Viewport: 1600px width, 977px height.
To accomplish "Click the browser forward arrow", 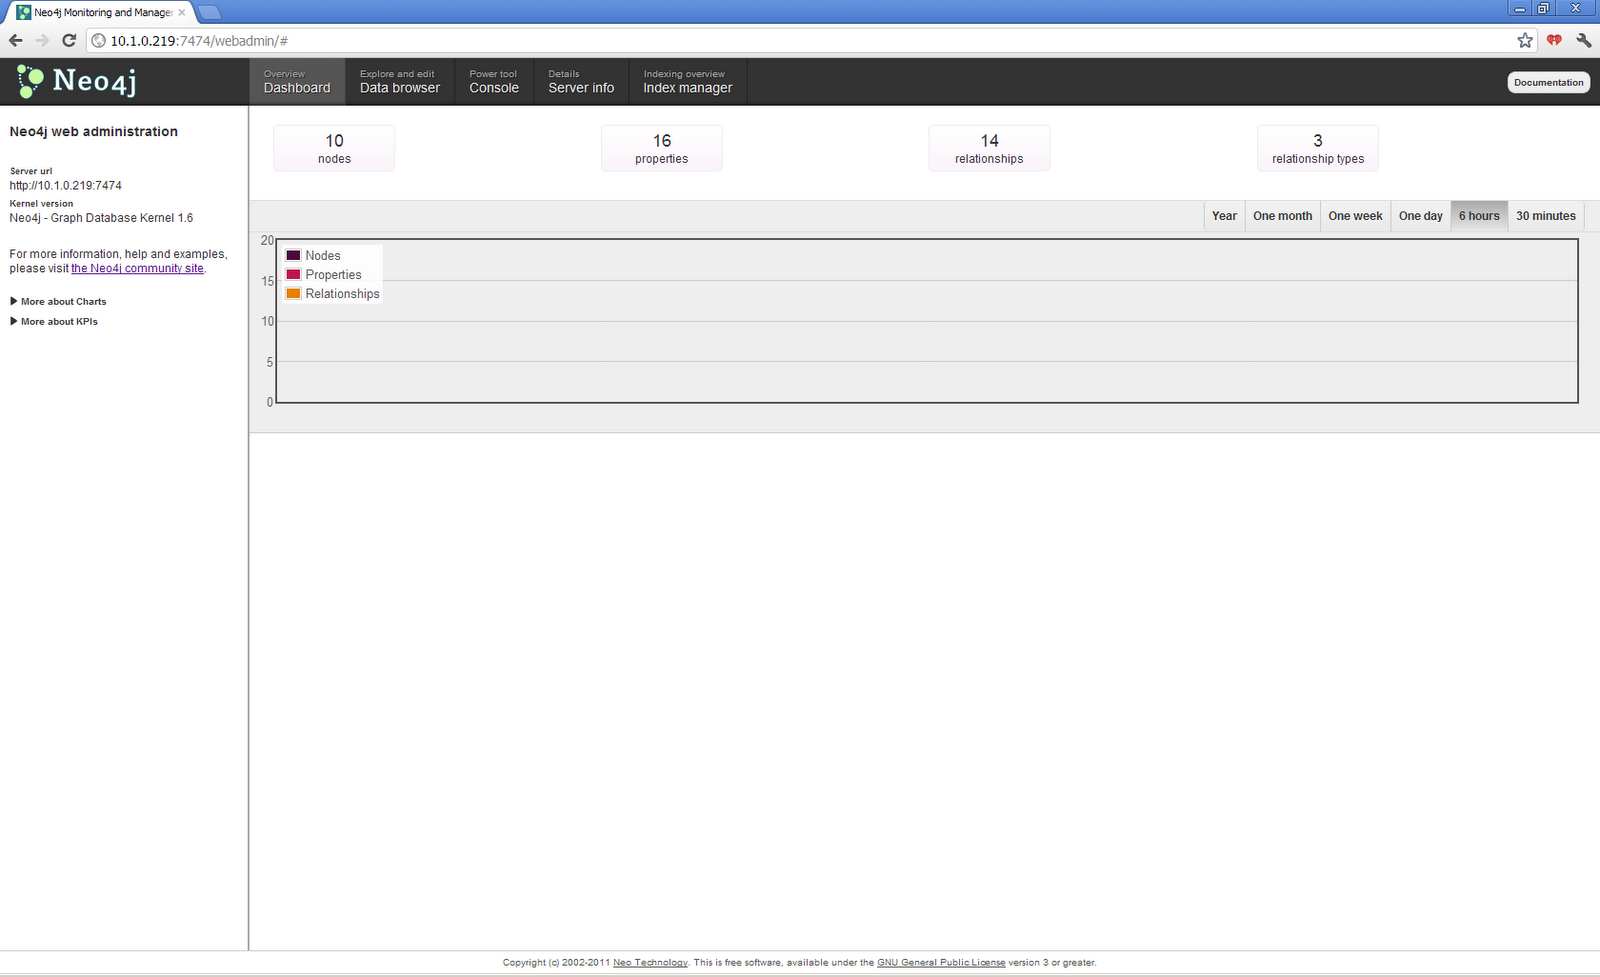I will click(42, 40).
